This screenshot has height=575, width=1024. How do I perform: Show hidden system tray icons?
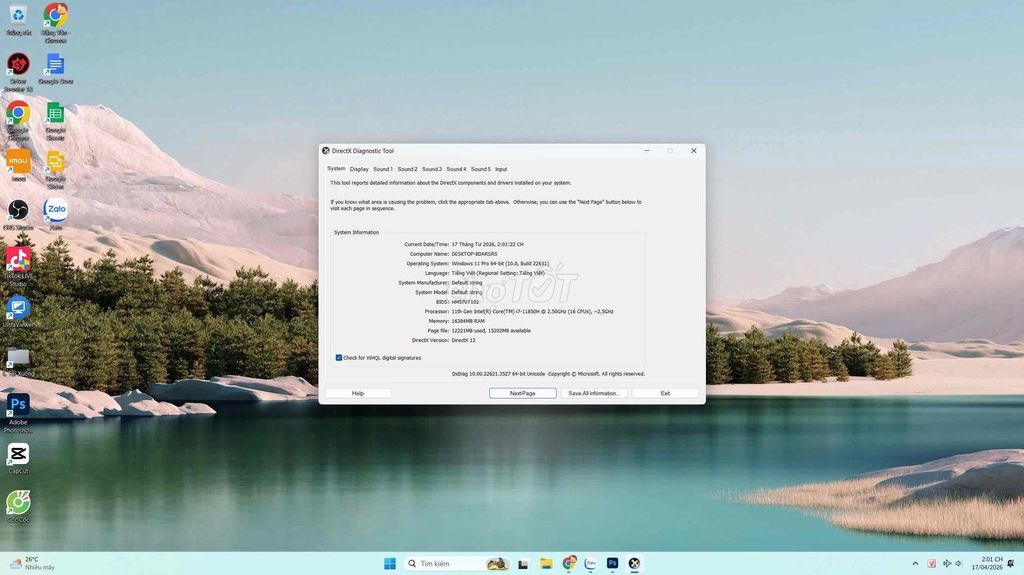coord(915,563)
